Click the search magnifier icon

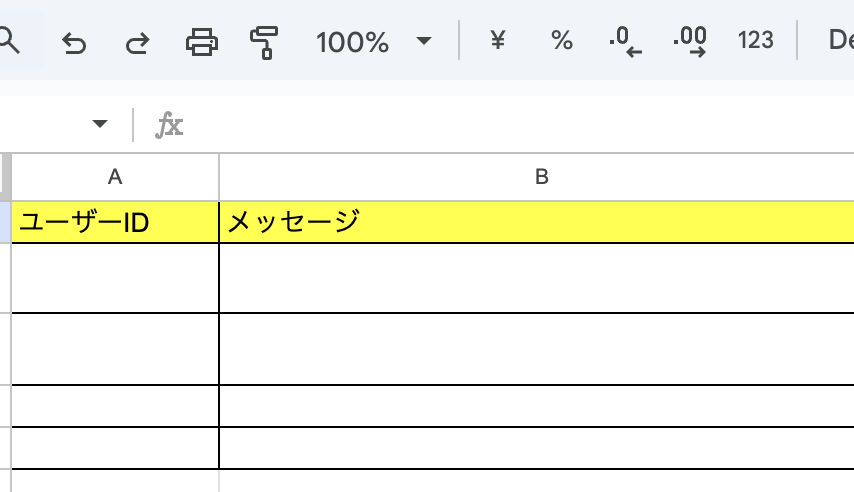pos(10,41)
